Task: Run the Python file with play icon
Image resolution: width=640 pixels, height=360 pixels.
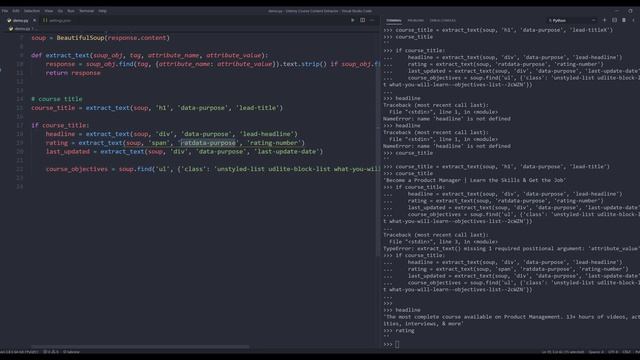Action: (x=353, y=20)
